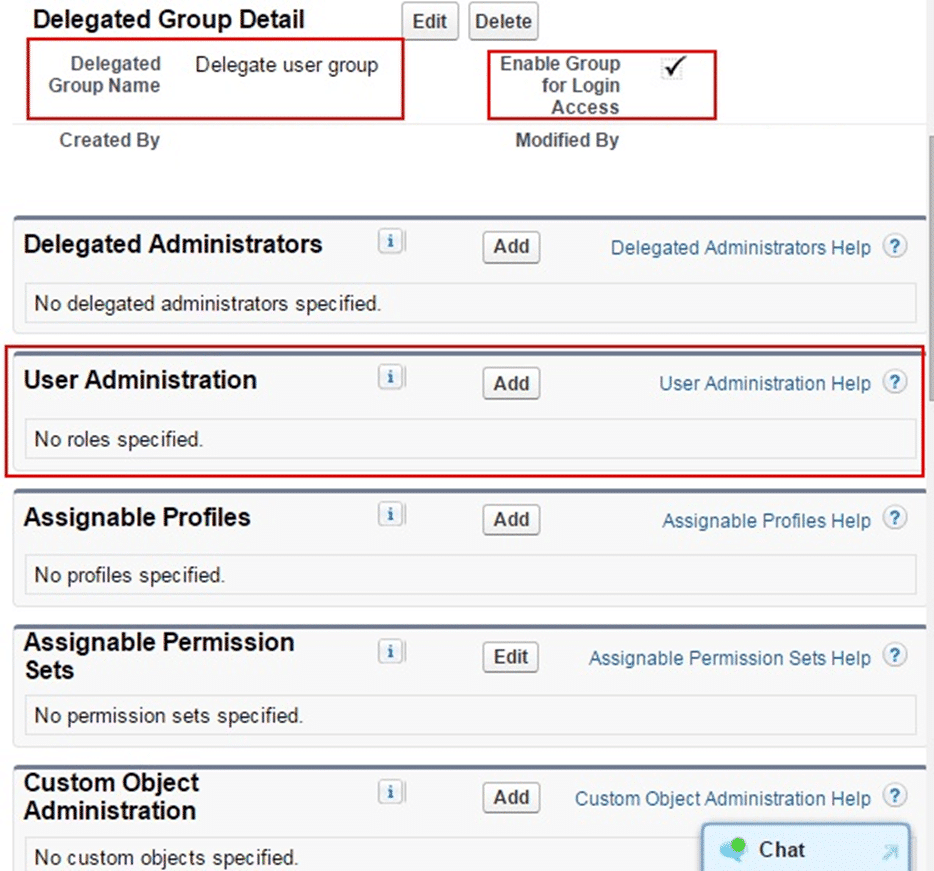
Task: Add a delegated administrator
Action: point(511,247)
